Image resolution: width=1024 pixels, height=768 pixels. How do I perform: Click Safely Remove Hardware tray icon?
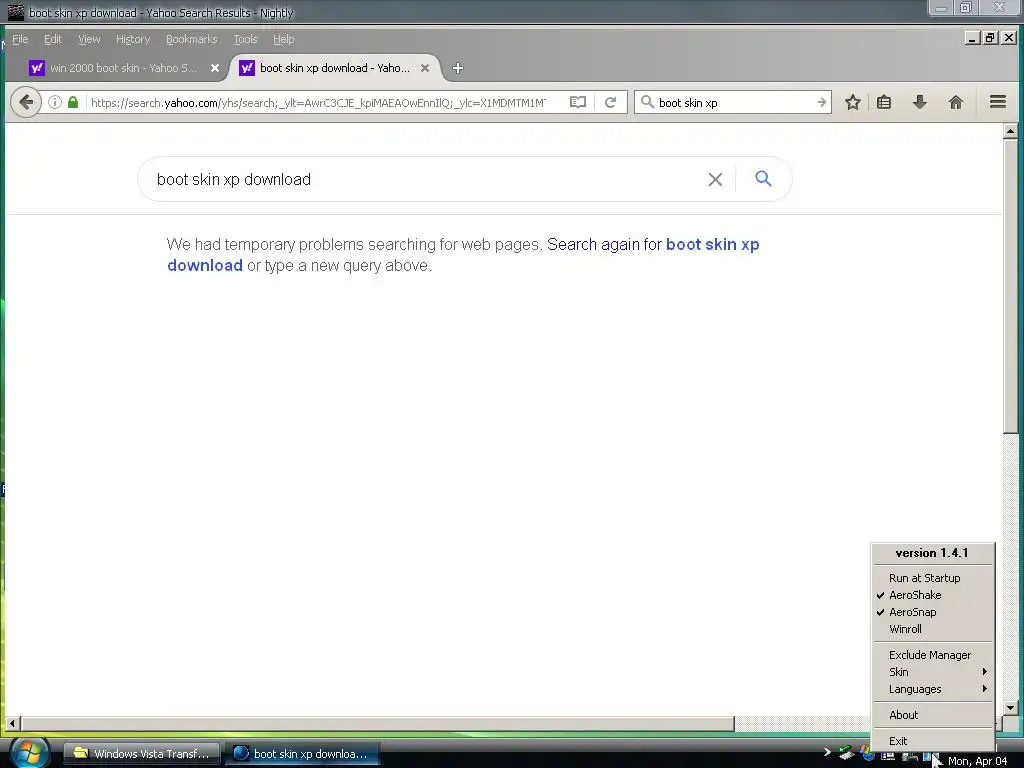pyautogui.click(x=846, y=754)
